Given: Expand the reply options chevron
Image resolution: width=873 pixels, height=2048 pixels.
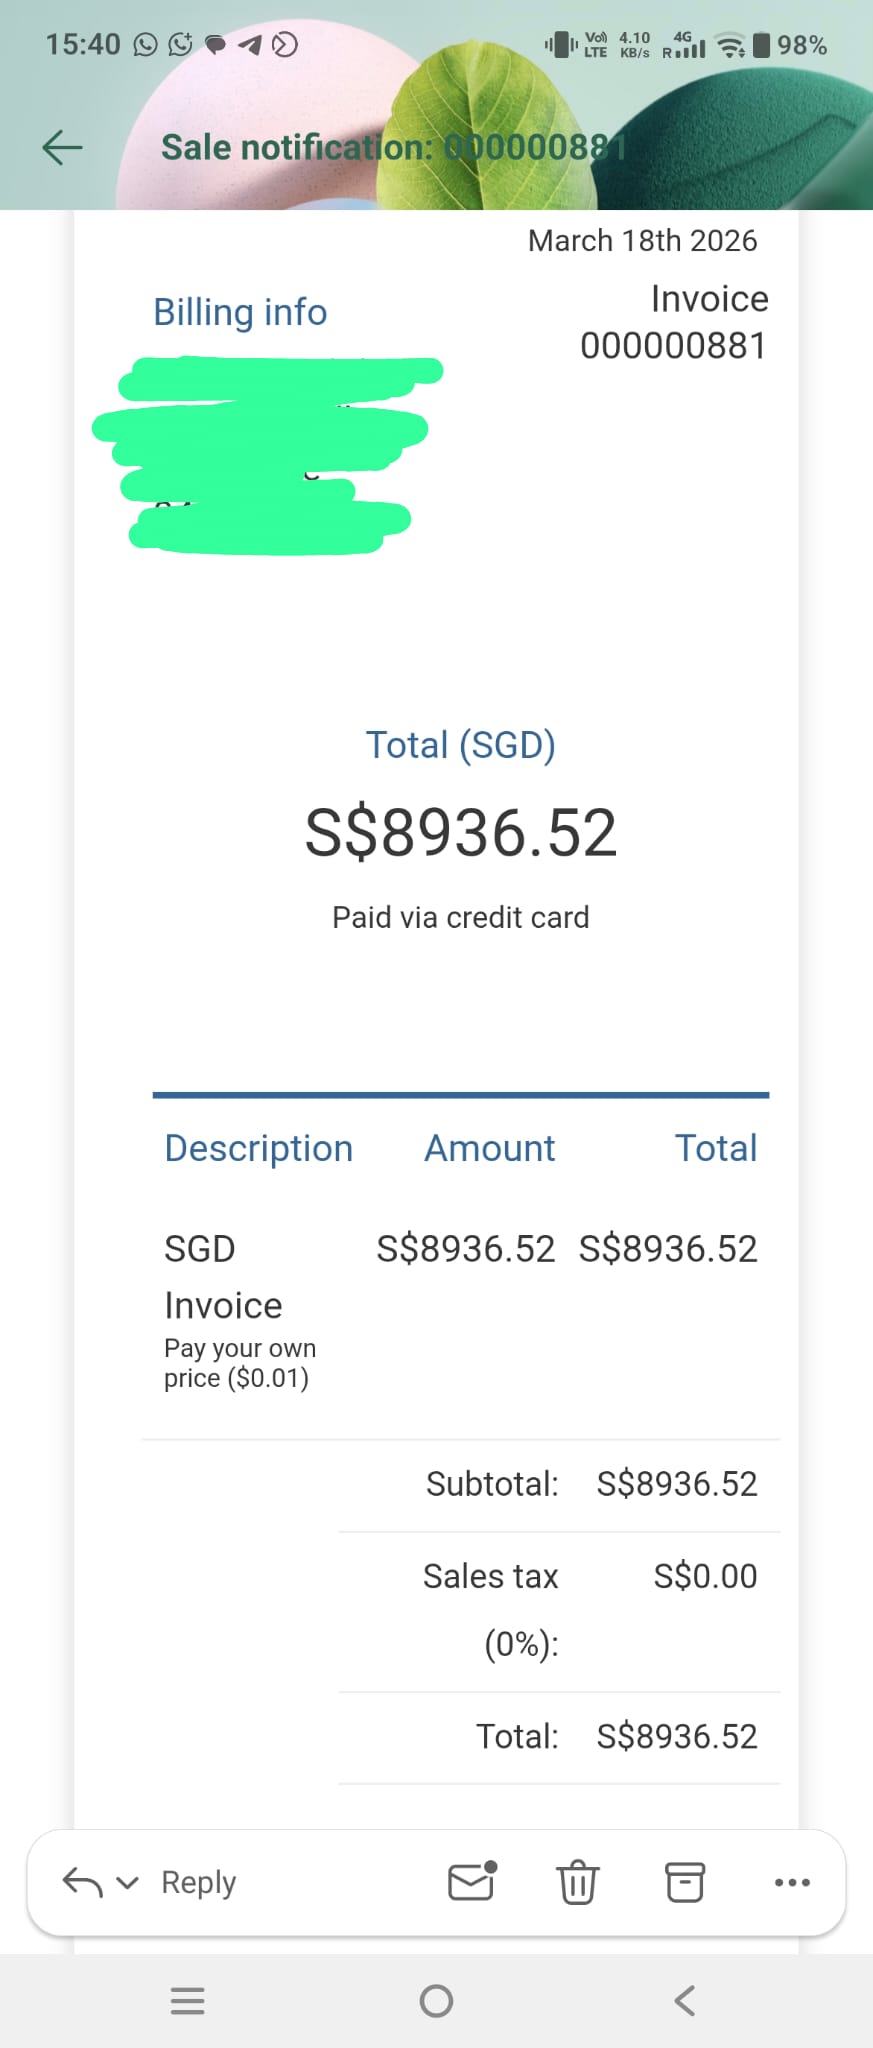Looking at the screenshot, I should pyautogui.click(x=127, y=1883).
